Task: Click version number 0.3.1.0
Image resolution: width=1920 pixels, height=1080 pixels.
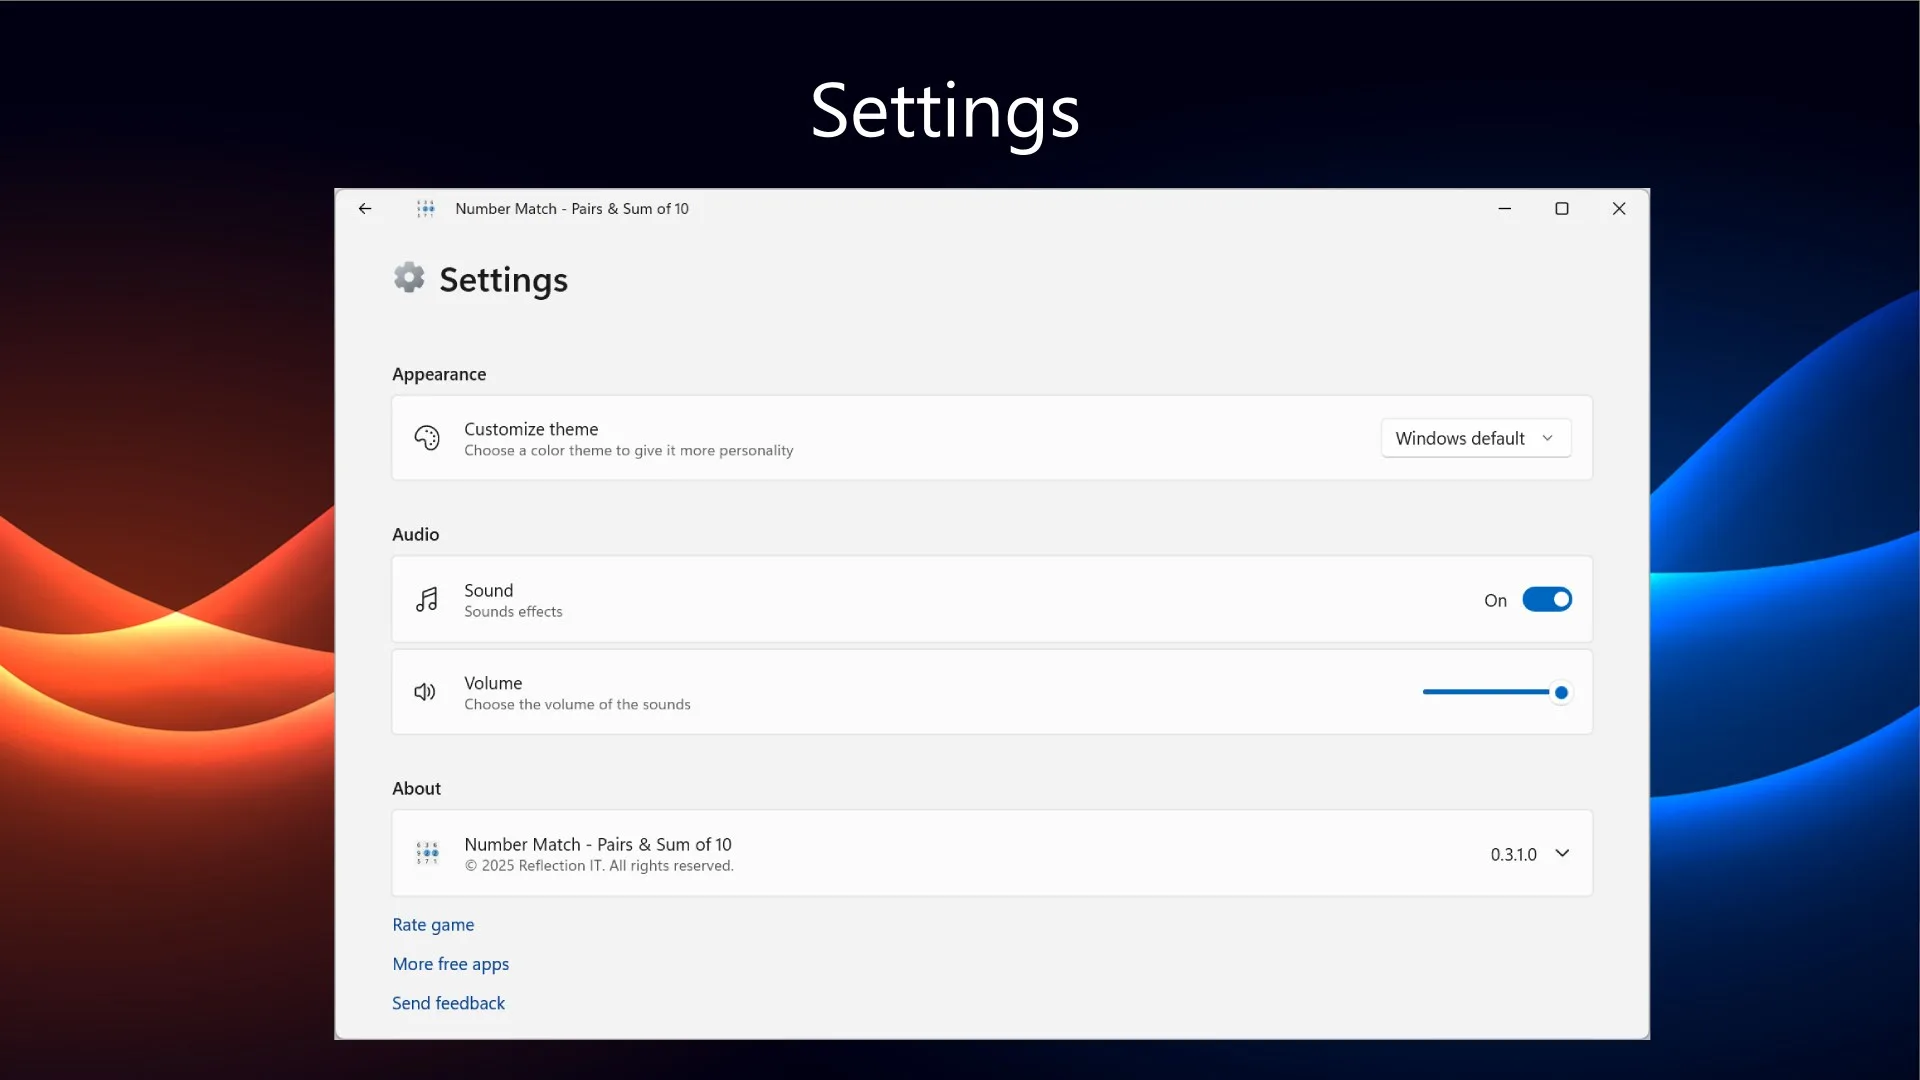Action: 1513,854
